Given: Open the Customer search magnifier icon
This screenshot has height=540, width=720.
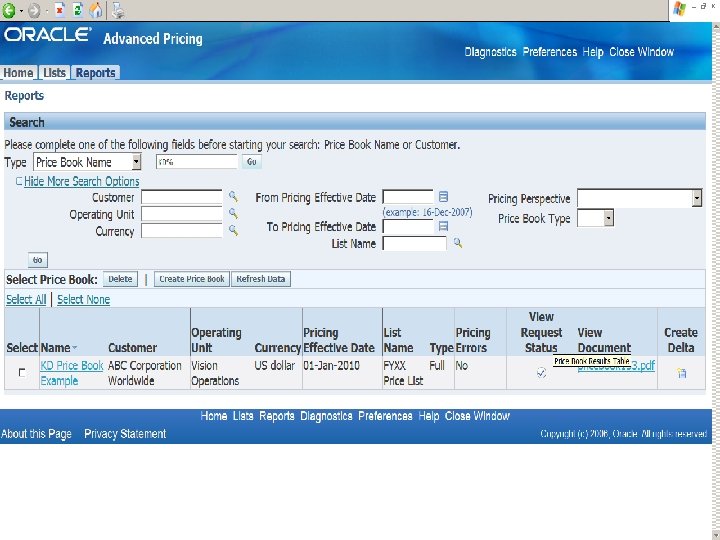Looking at the screenshot, I should [233, 197].
